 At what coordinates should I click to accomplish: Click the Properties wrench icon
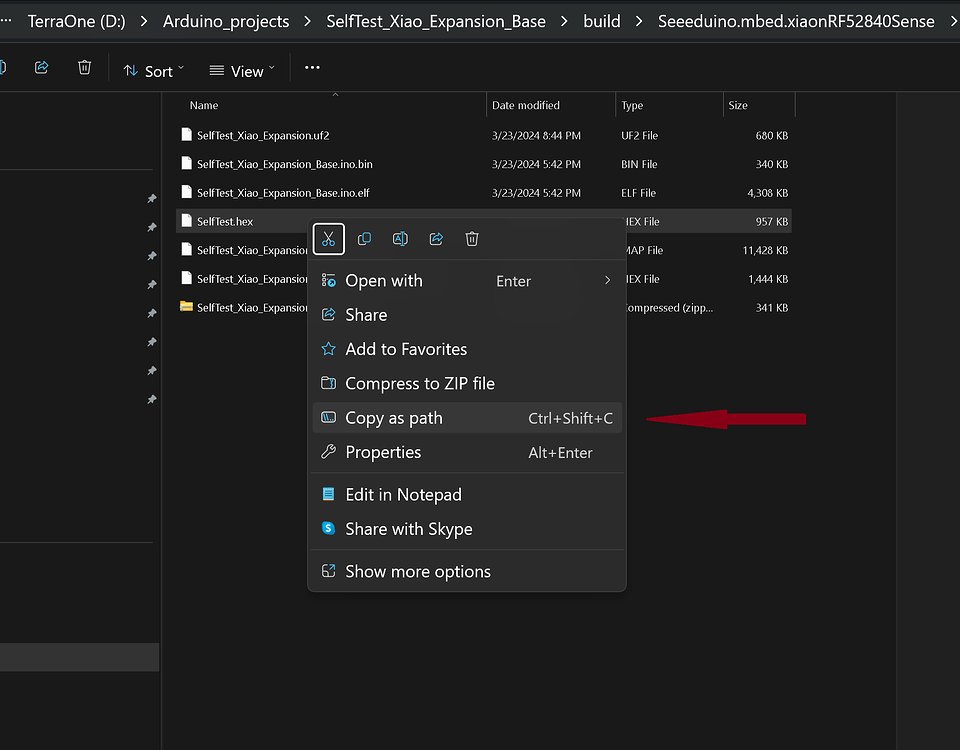tap(329, 452)
